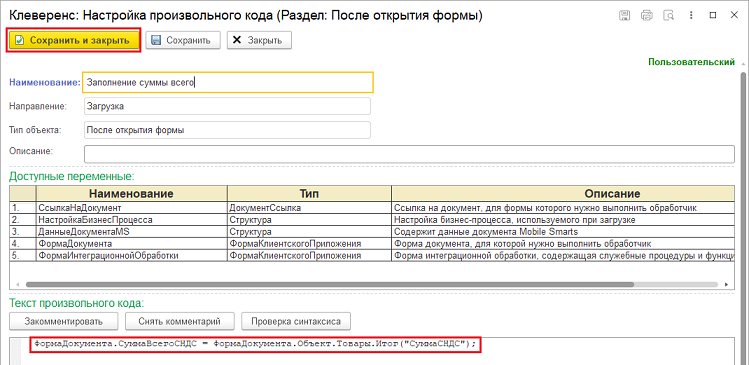Click Структура type cell in row 3
749x365 pixels.
(x=310, y=232)
